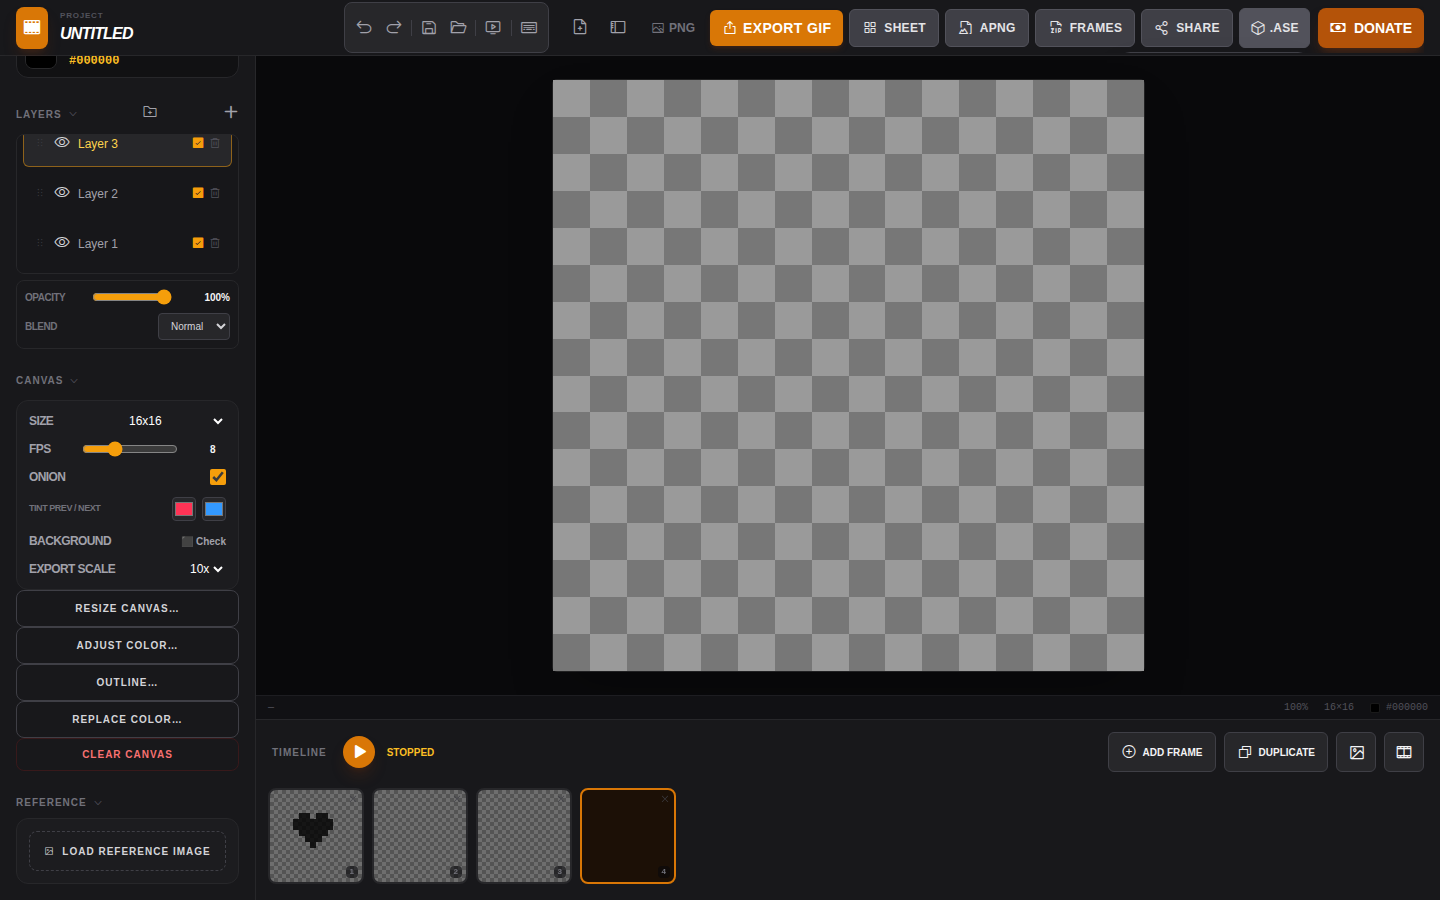Click the Opacity slider

132,297
